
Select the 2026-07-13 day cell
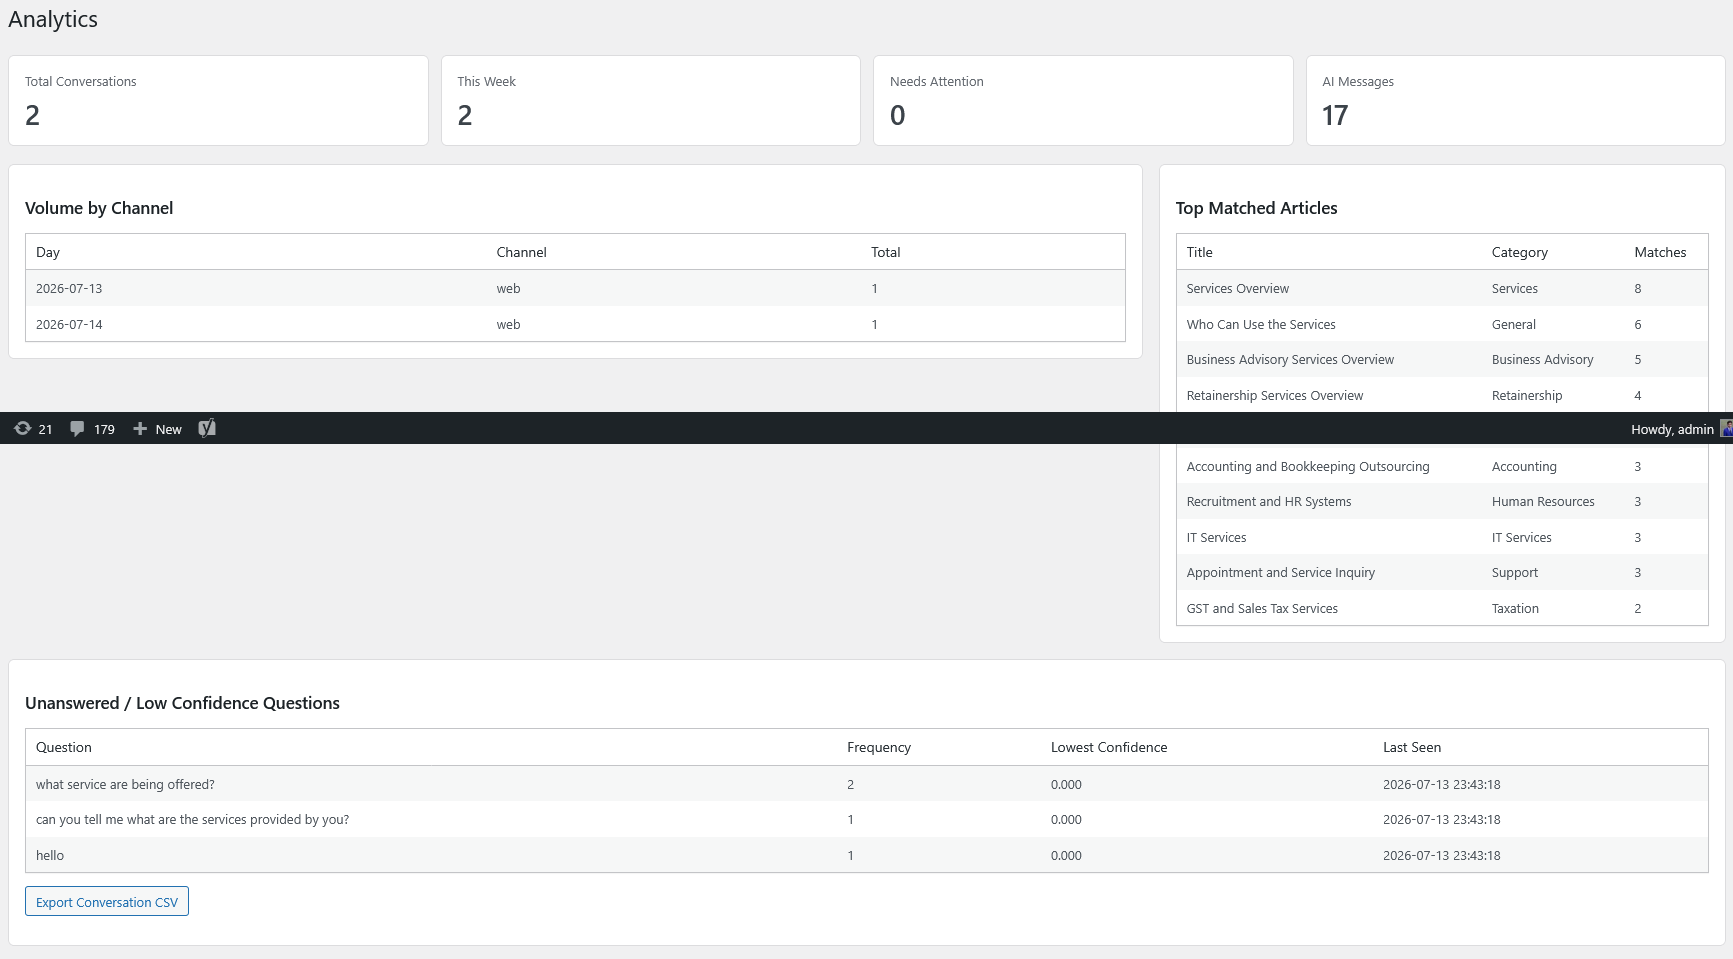[69, 288]
